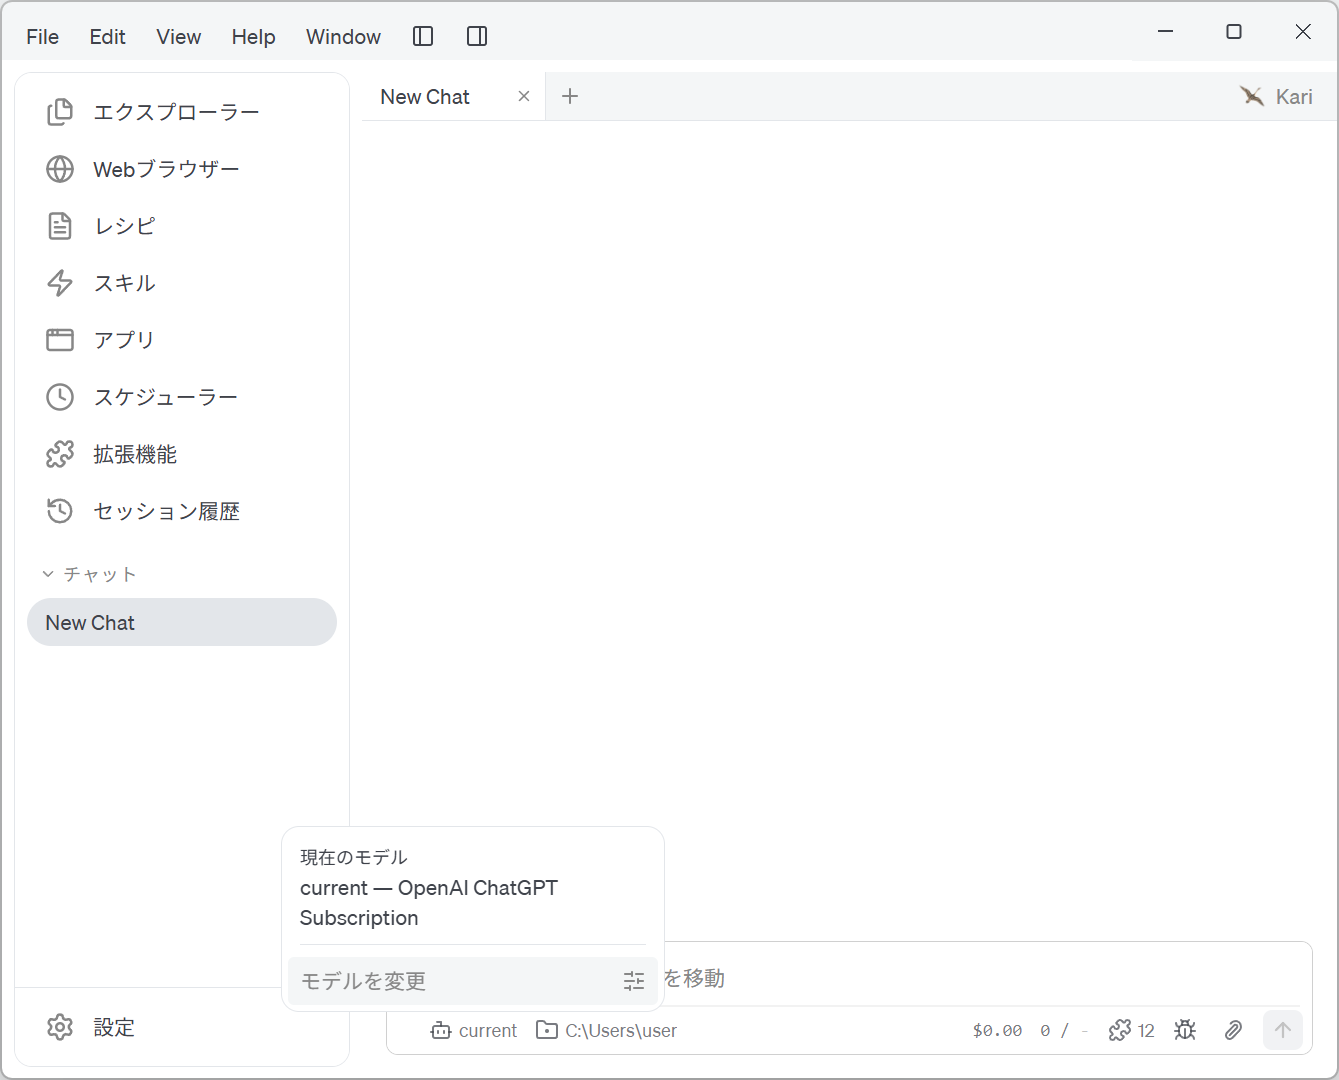Open the レシピ document item
This screenshot has height=1080, width=1339.
coord(182,226)
